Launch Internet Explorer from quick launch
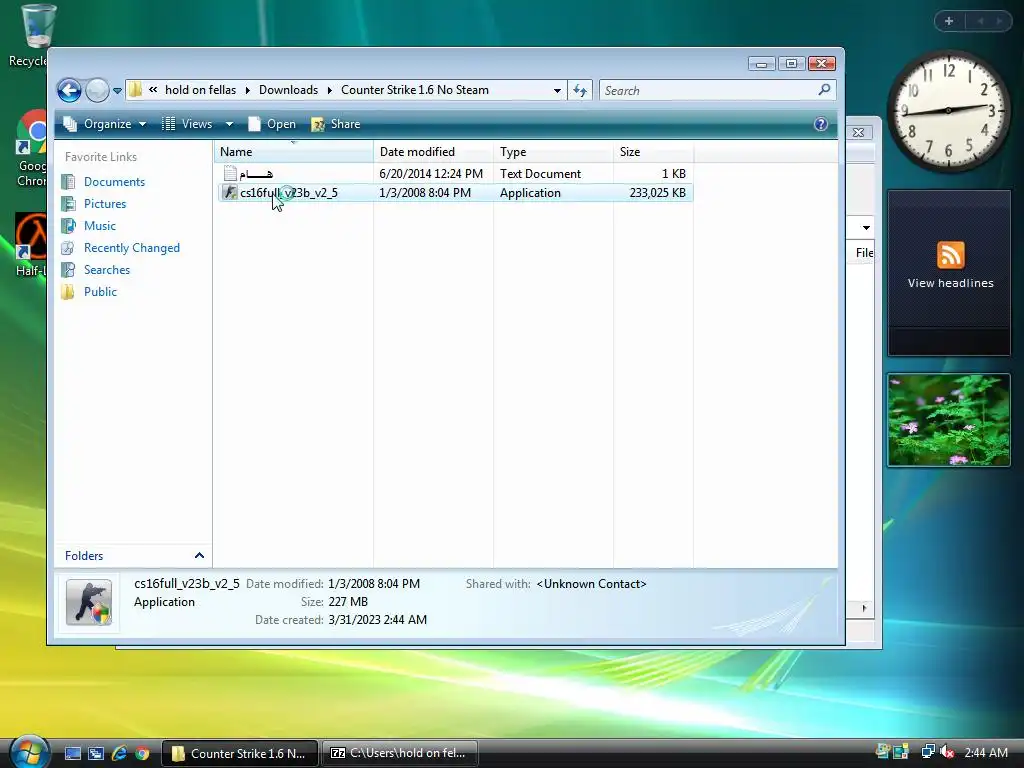The image size is (1024, 768). click(120, 754)
